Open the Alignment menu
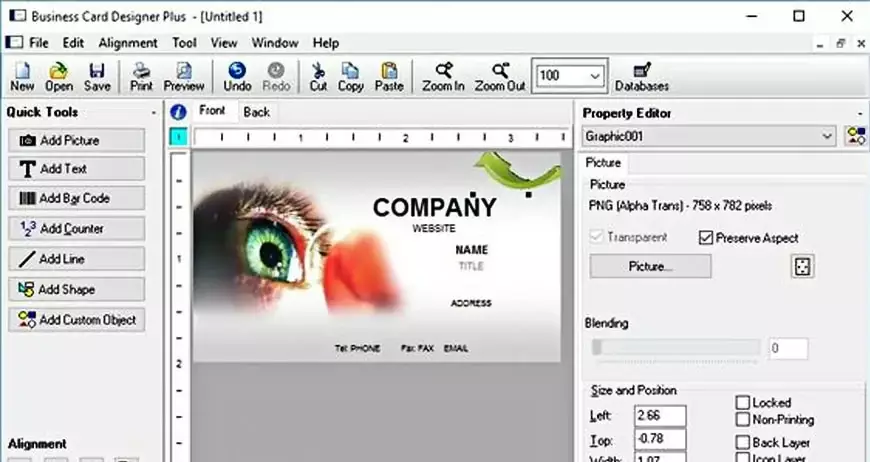Image resolution: width=870 pixels, height=462 pixels. point(128,43)
